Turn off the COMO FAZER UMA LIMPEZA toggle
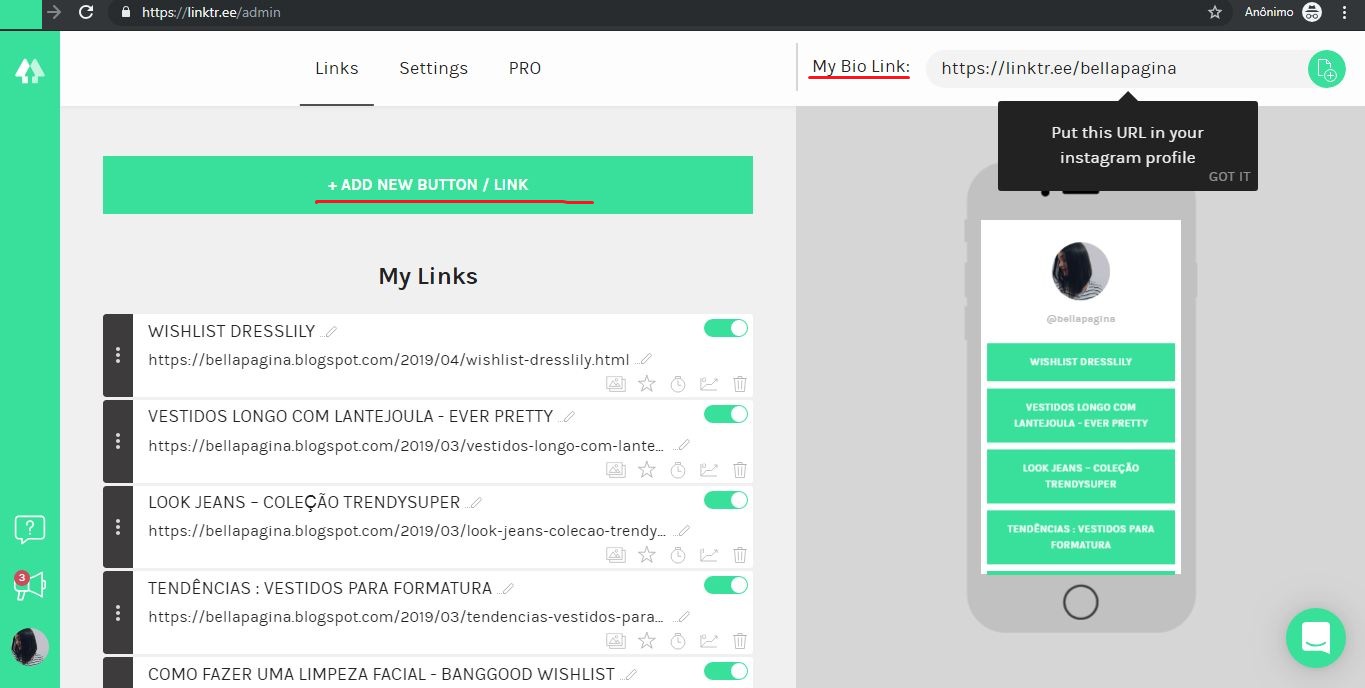 725,671
